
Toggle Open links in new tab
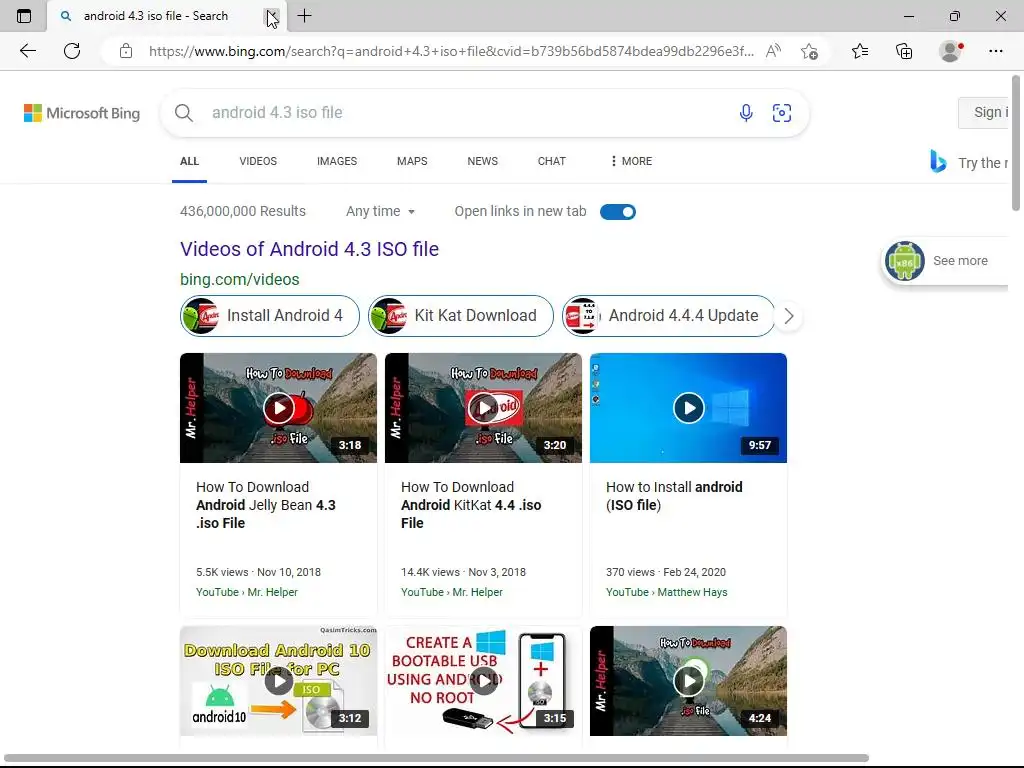pyautogui.click(x=617, y=212)
